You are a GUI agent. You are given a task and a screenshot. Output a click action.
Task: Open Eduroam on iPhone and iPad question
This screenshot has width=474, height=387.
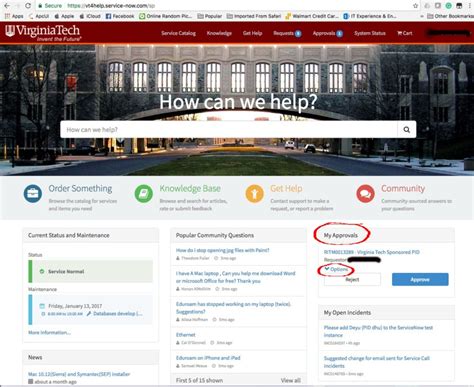(x=208, y=358)
